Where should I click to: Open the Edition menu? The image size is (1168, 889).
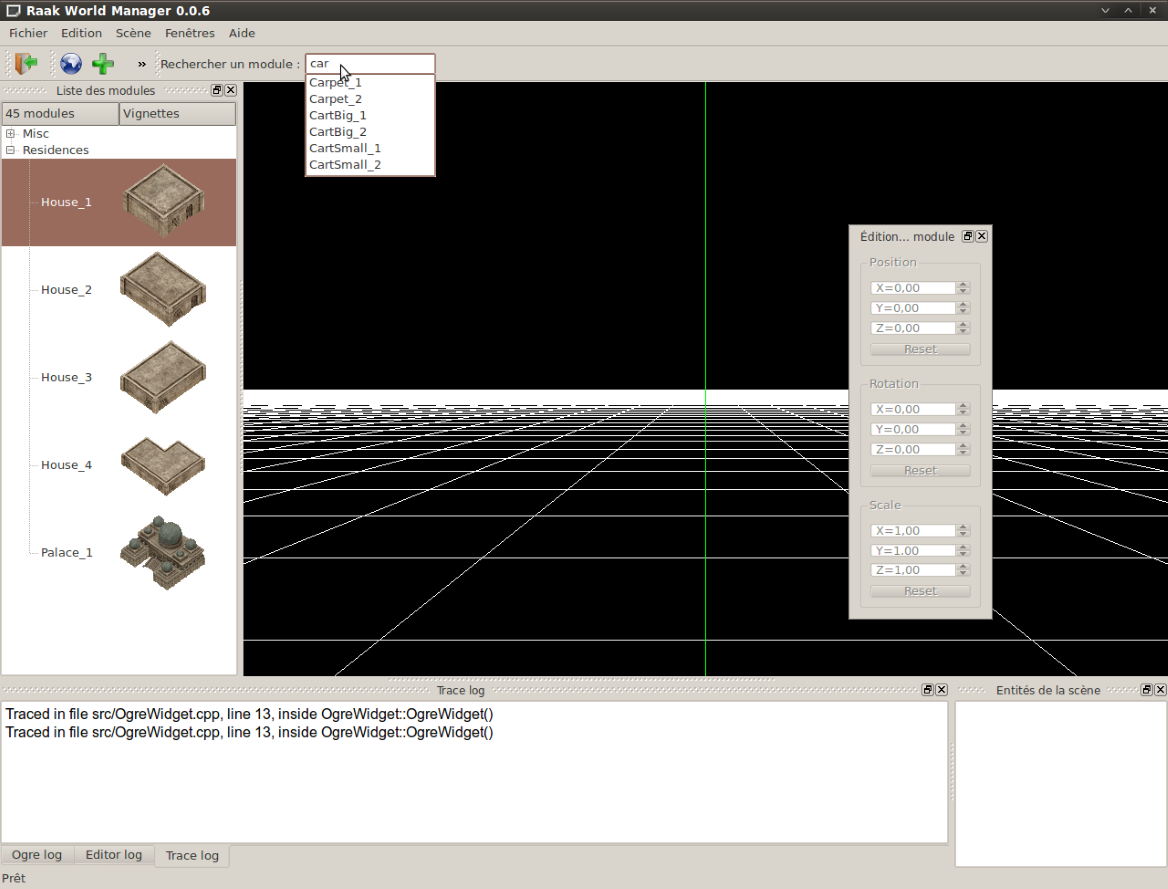tap(81, 33)
